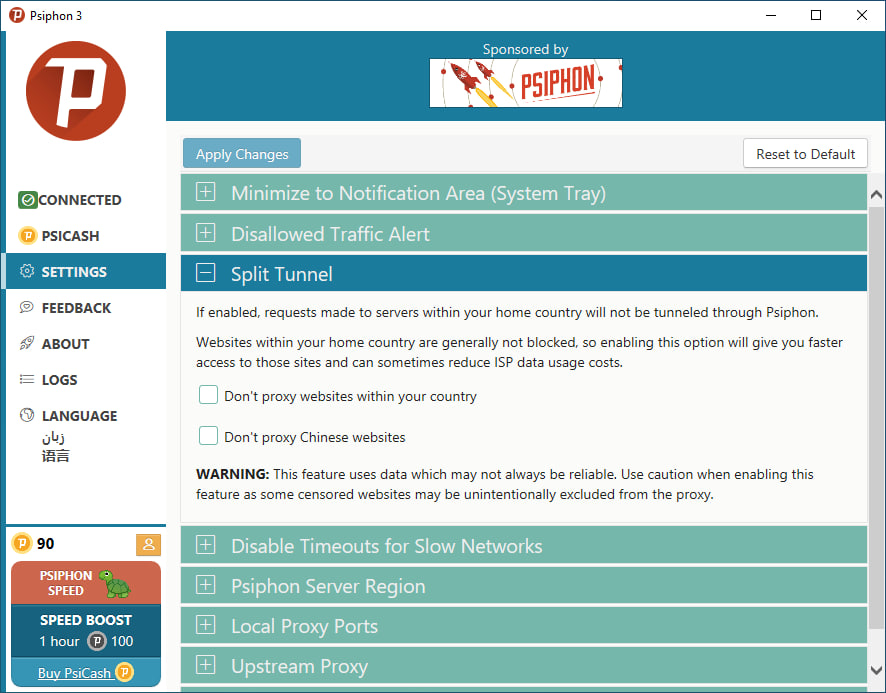Click the Chinese language label 语言
886x693 pixels.
point(55,456)
